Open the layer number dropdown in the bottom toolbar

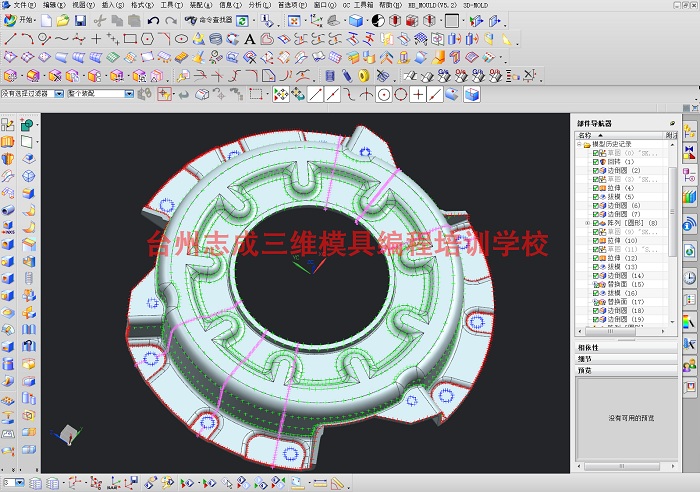click(x=20, y=483)
